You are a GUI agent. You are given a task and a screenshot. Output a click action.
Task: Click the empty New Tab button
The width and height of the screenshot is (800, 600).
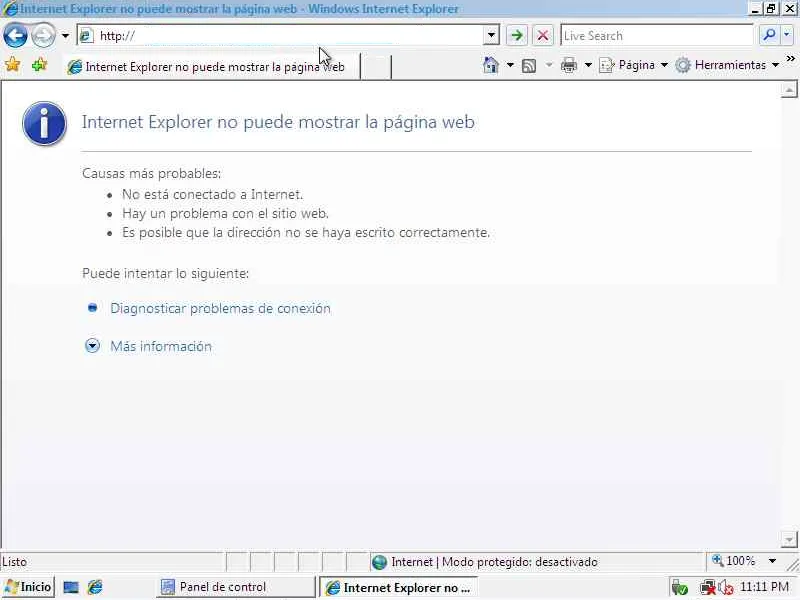376,67
